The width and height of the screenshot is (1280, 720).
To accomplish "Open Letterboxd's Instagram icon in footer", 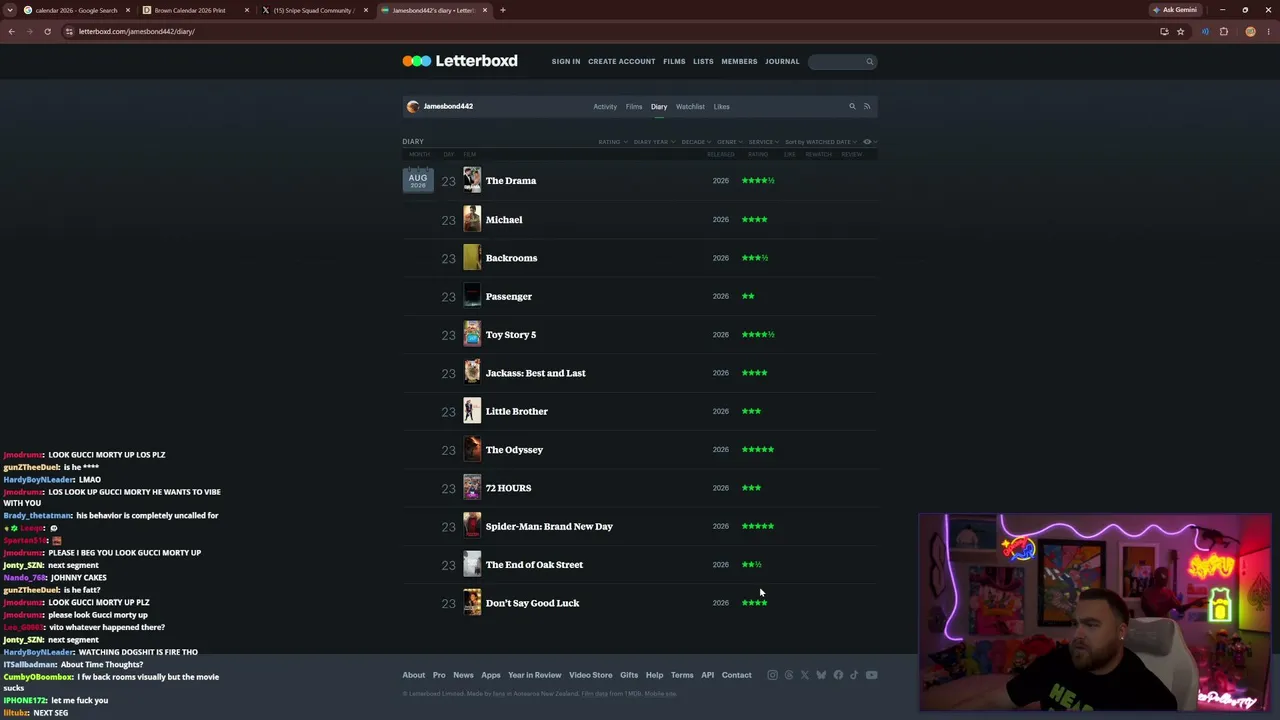I will 772,675.
